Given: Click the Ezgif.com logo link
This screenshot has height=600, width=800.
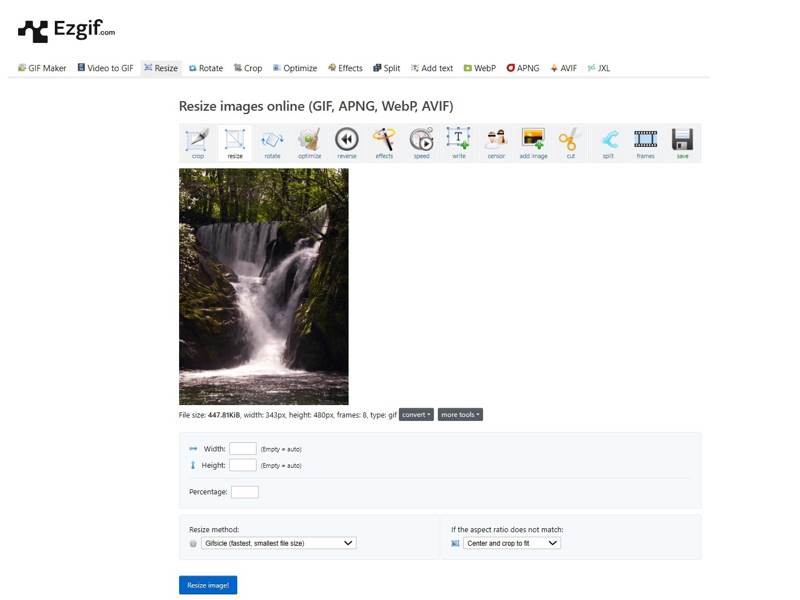Looking at the screenshot, I should [66, 31].
